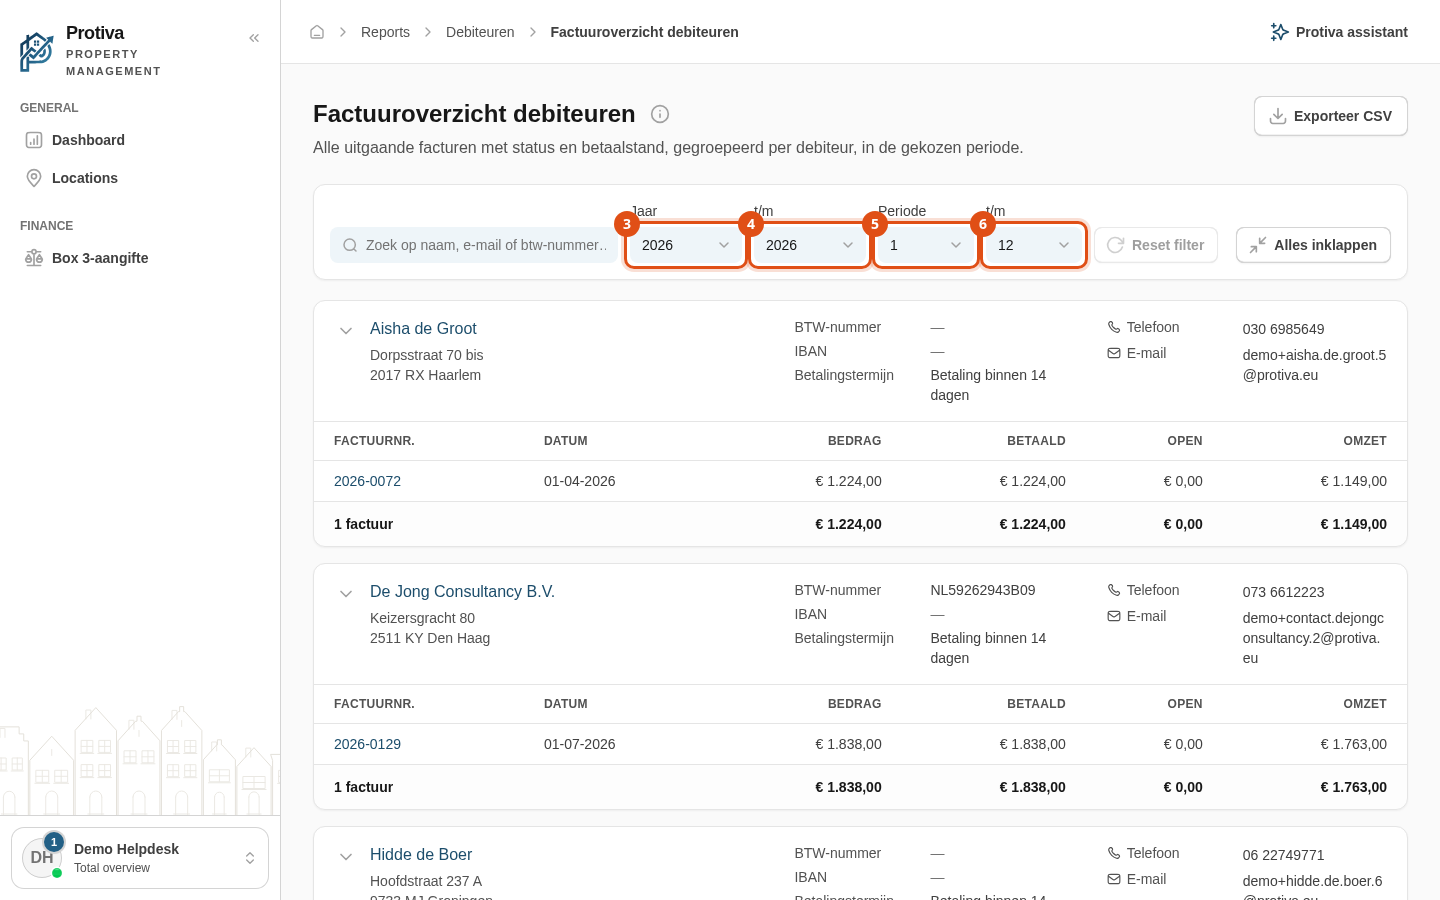
Task: Open debtor Hidde de Boer
Action: coord(421,854)
